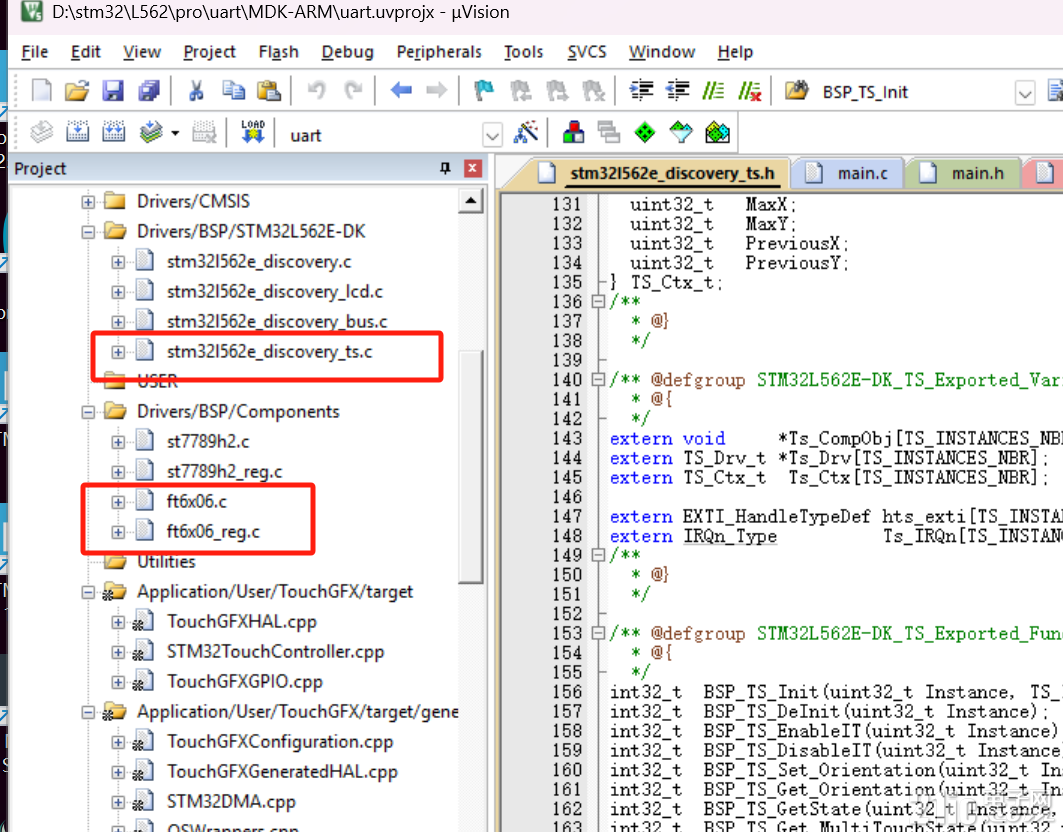Select st7789h2_reg.c in project tree
1063x832 pixels.
click(x=224, y=471)
